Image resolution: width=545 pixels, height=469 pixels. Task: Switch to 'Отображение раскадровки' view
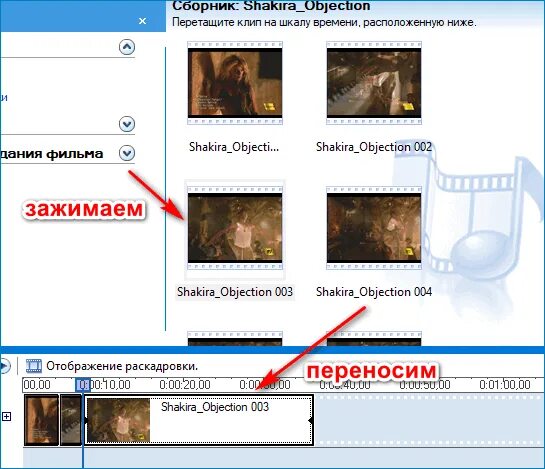point(122,366)
